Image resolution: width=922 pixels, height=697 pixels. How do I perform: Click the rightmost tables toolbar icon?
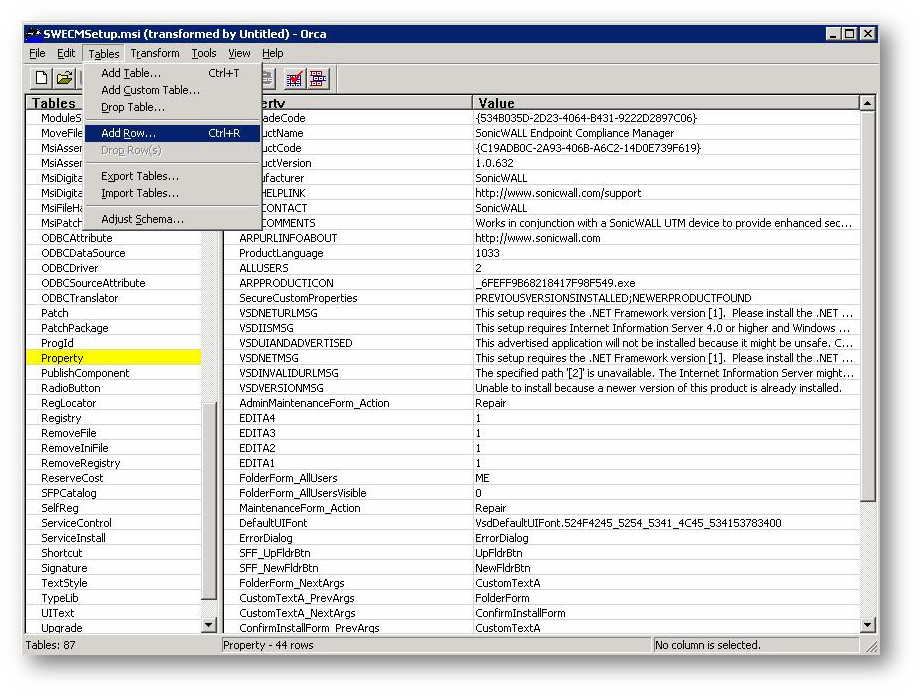[318, 78]
